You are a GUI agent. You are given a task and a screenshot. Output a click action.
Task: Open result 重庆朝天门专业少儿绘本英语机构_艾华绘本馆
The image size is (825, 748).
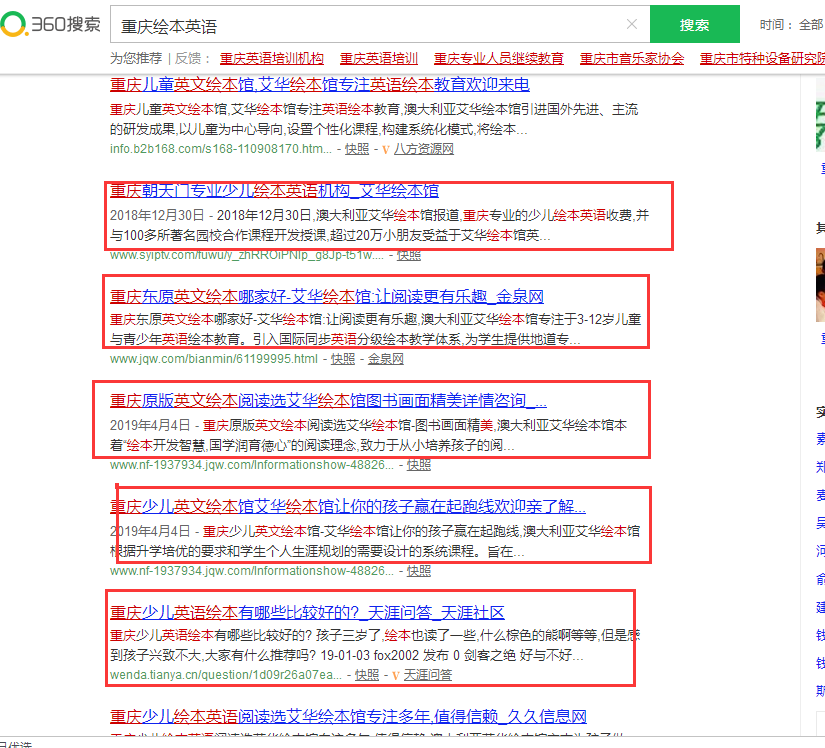pyautogui.click(x=274, y=191)
